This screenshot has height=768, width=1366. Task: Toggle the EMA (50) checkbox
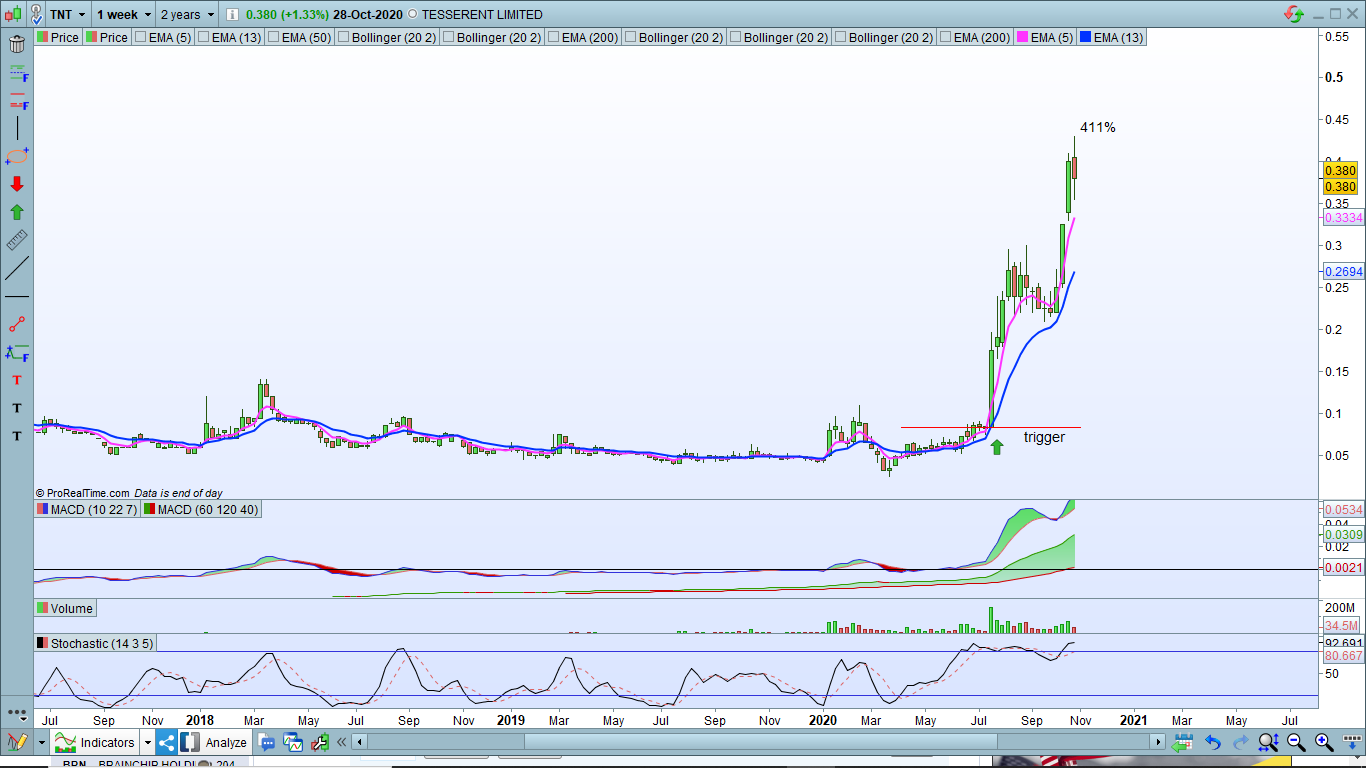click(x=274, y=37)
